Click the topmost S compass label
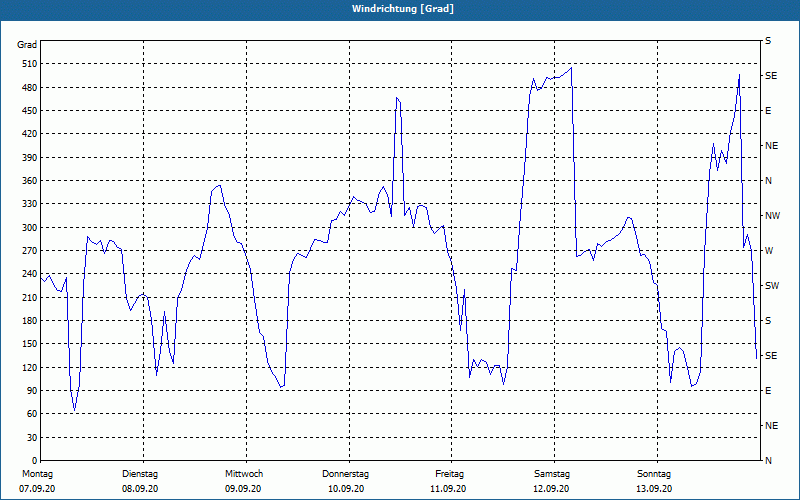800x500 pixels. coord(768,41)
